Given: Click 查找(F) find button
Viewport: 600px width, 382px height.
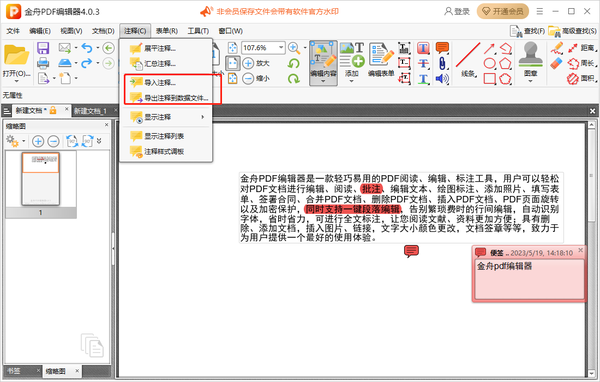Looking at the screenshot, I should tap(528, 31).
